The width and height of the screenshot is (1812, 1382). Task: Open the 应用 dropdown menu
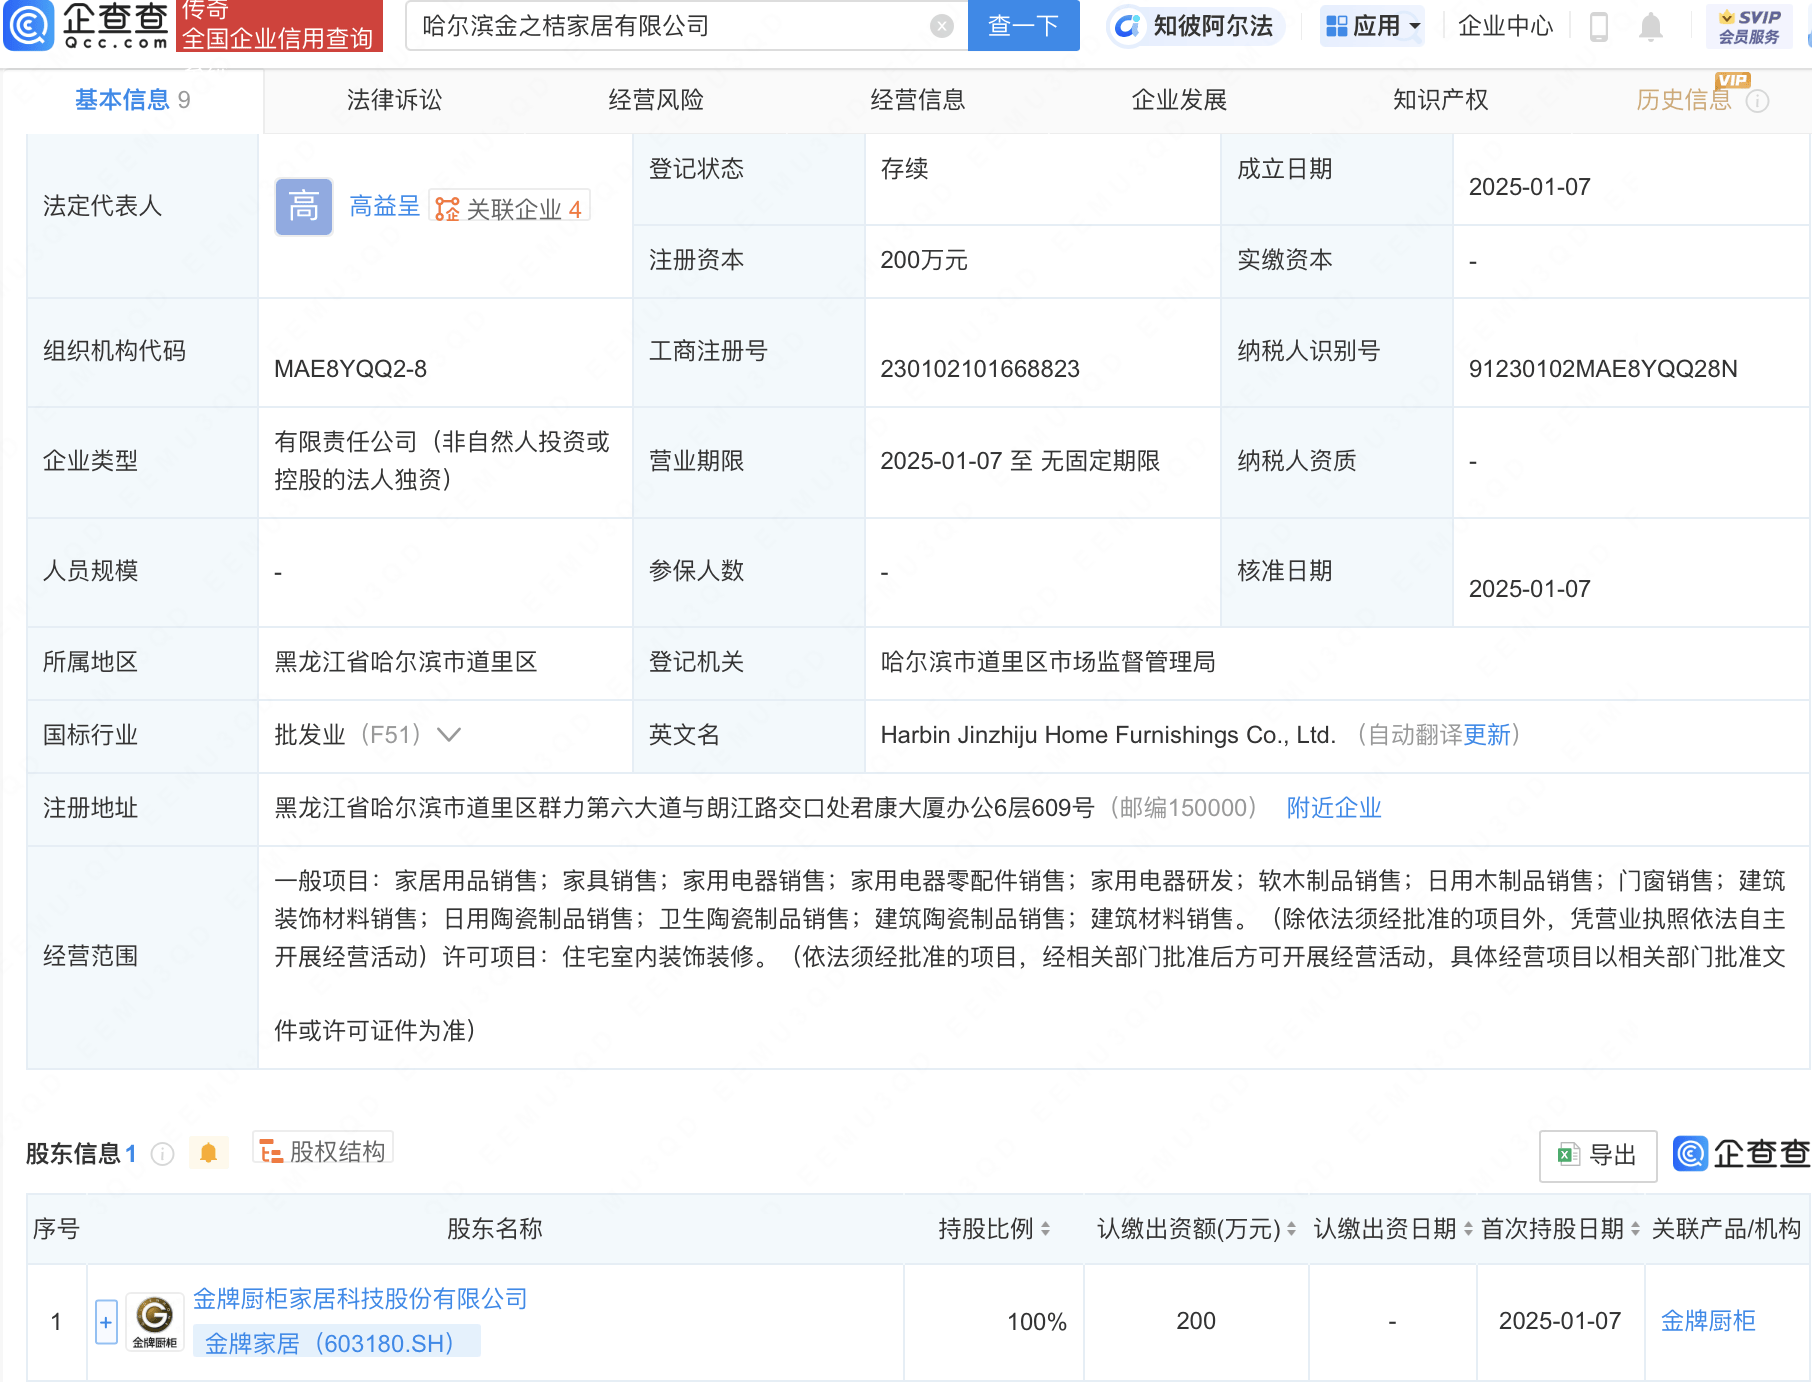[1371, 26]
